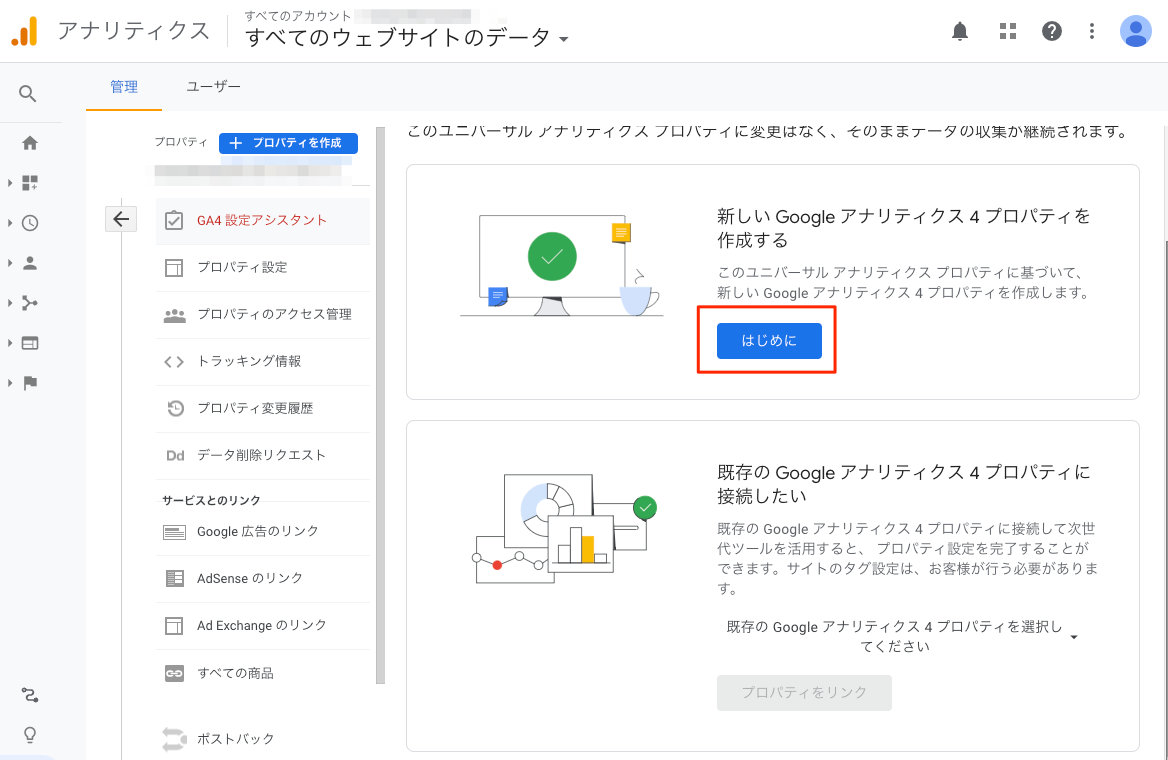This screenshot has width=1168, height=760.
Task: Open Discover lightbulb icon
Action: click(x=30, y=735)
